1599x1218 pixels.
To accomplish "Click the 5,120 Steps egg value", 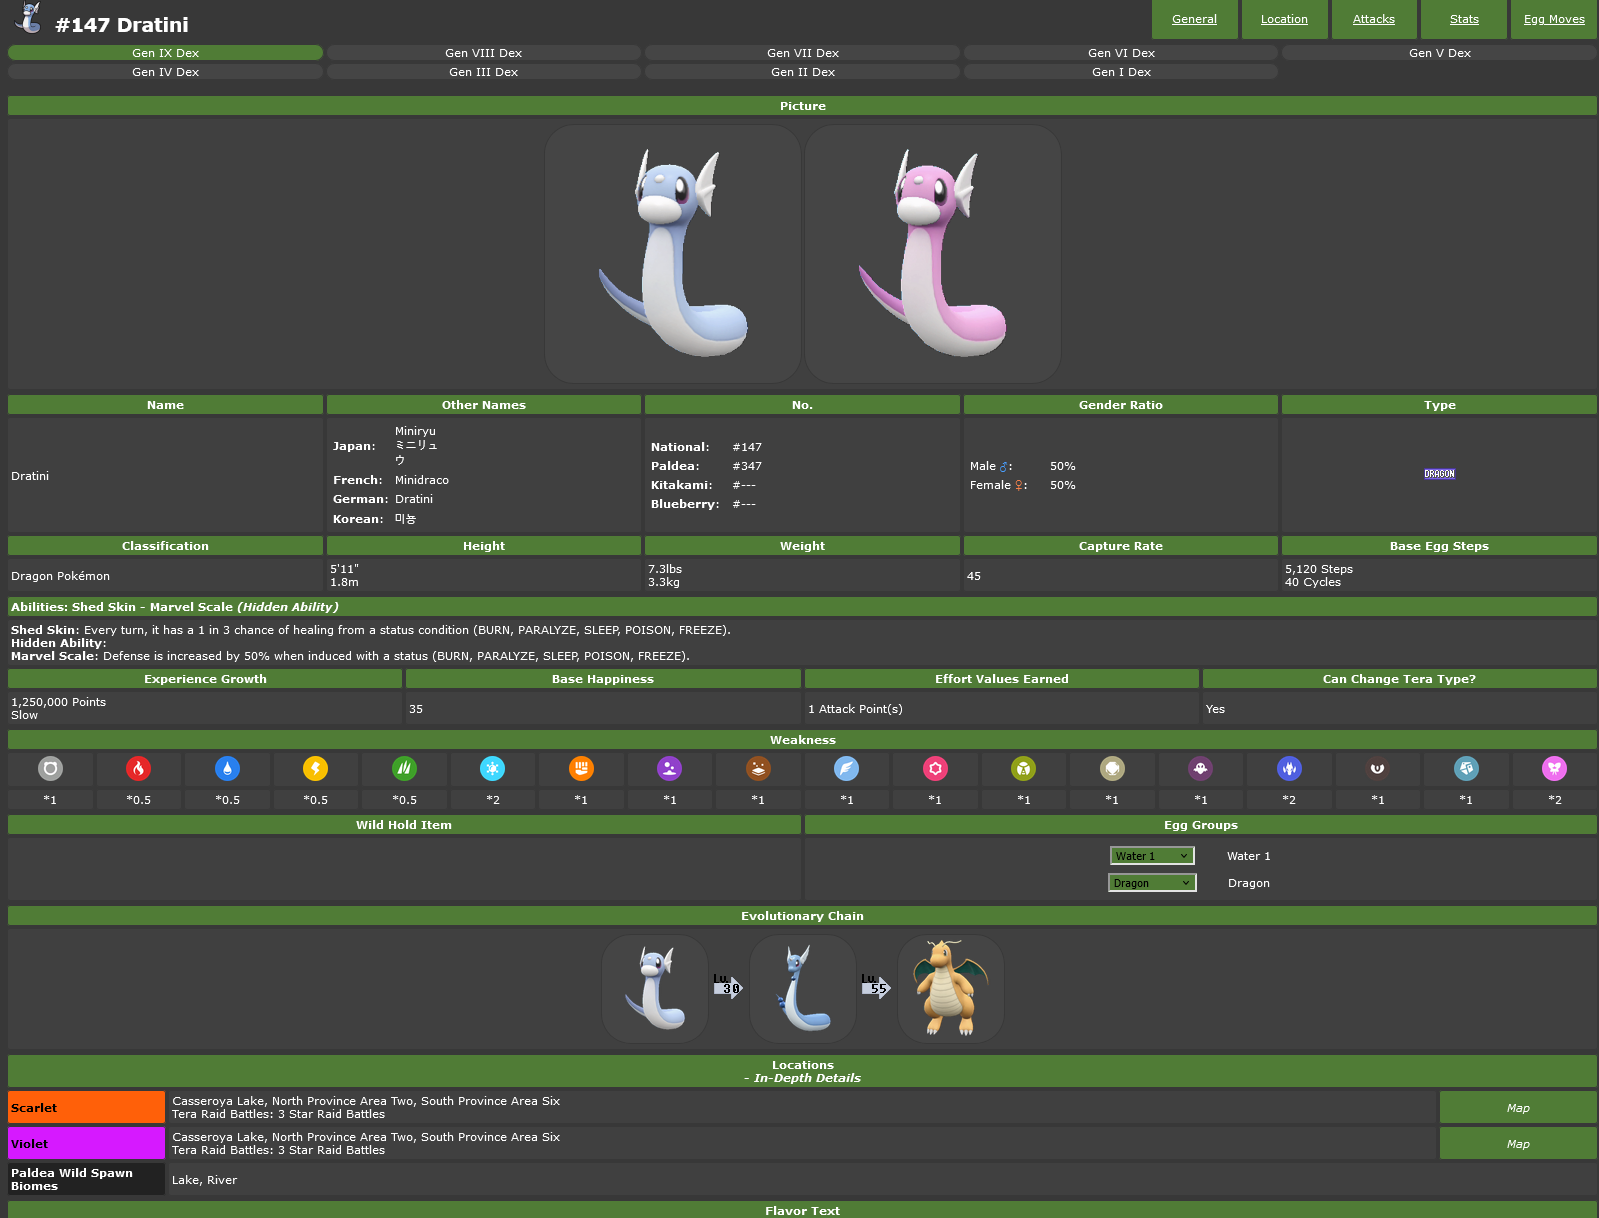I will (x=1319, y=569).
